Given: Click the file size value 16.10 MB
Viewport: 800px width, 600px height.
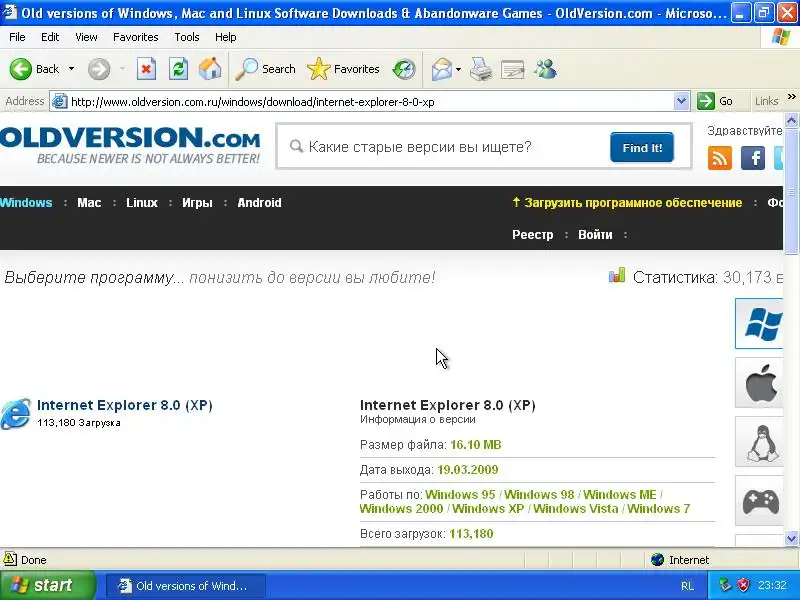Looking at the screenshot, I should (x=476, y=445).
